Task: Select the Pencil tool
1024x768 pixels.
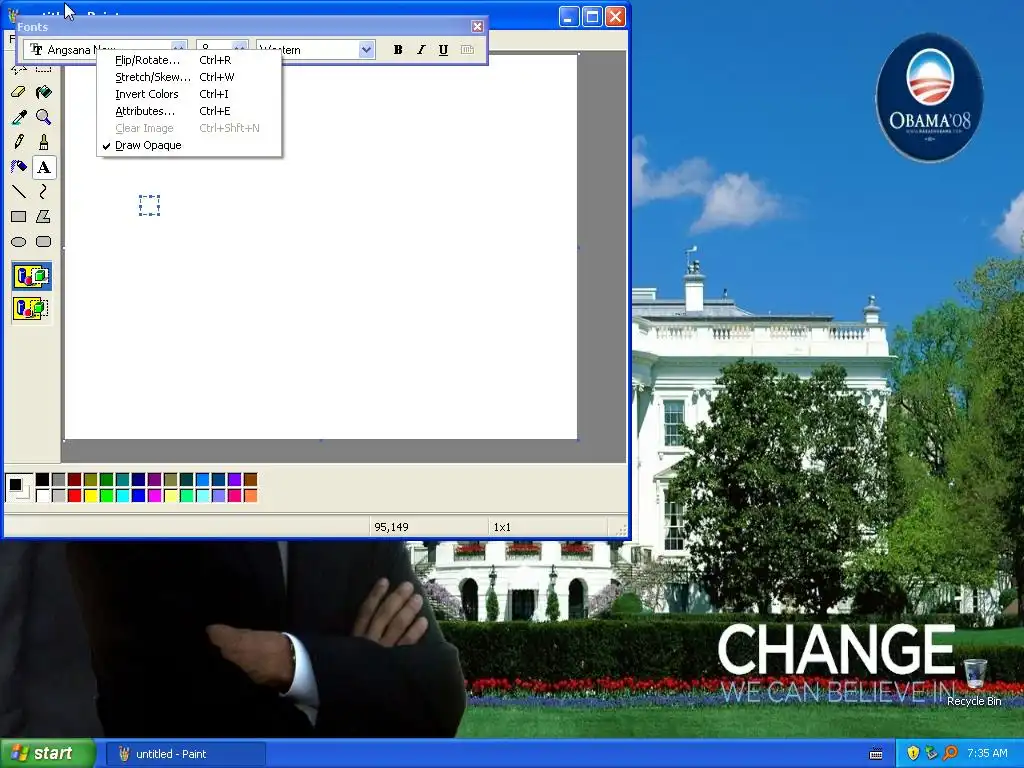Action: click(x=18, y=142)
